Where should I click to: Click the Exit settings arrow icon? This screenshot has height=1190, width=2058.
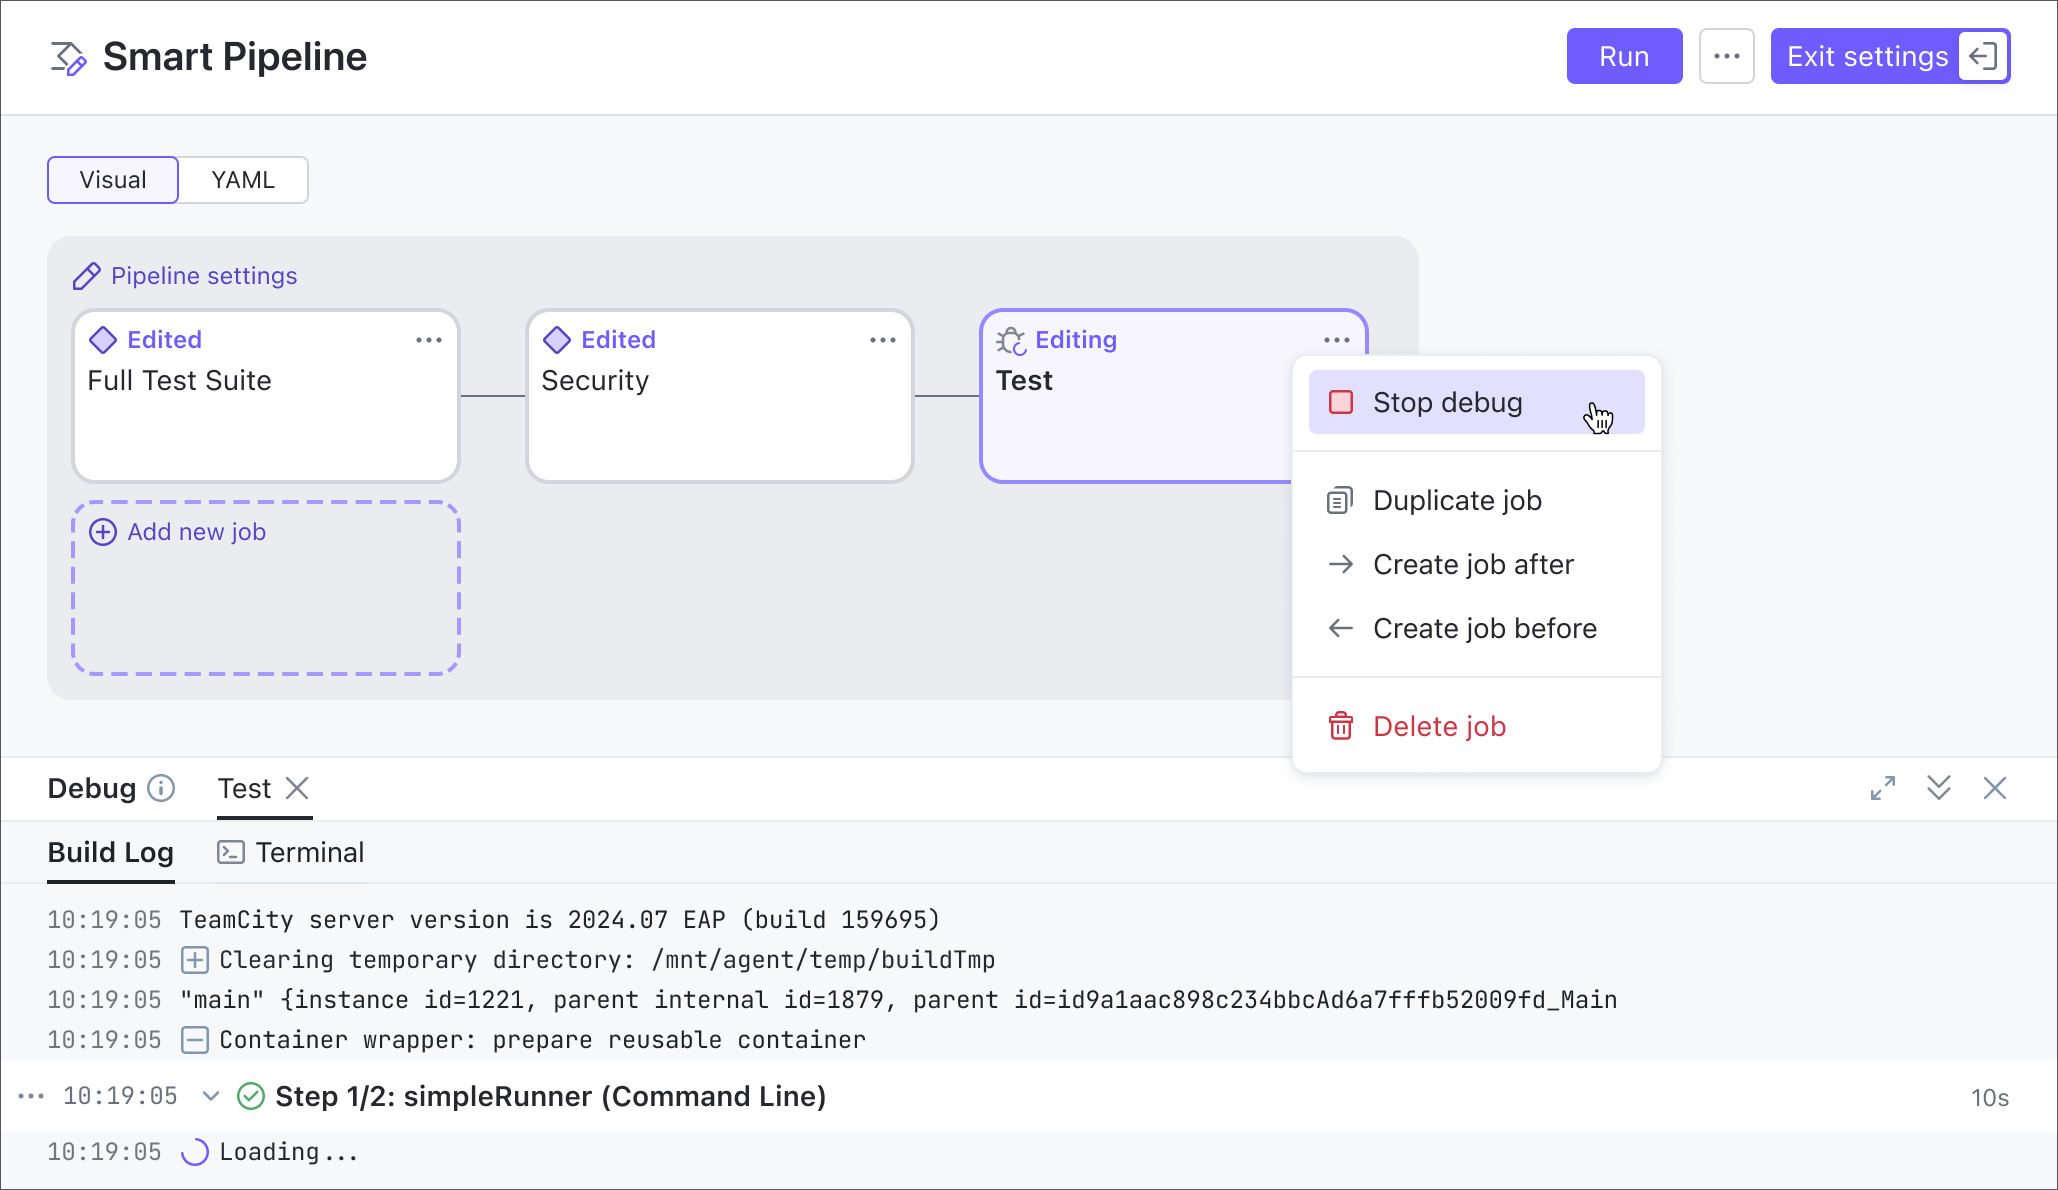click(1983, 56)
